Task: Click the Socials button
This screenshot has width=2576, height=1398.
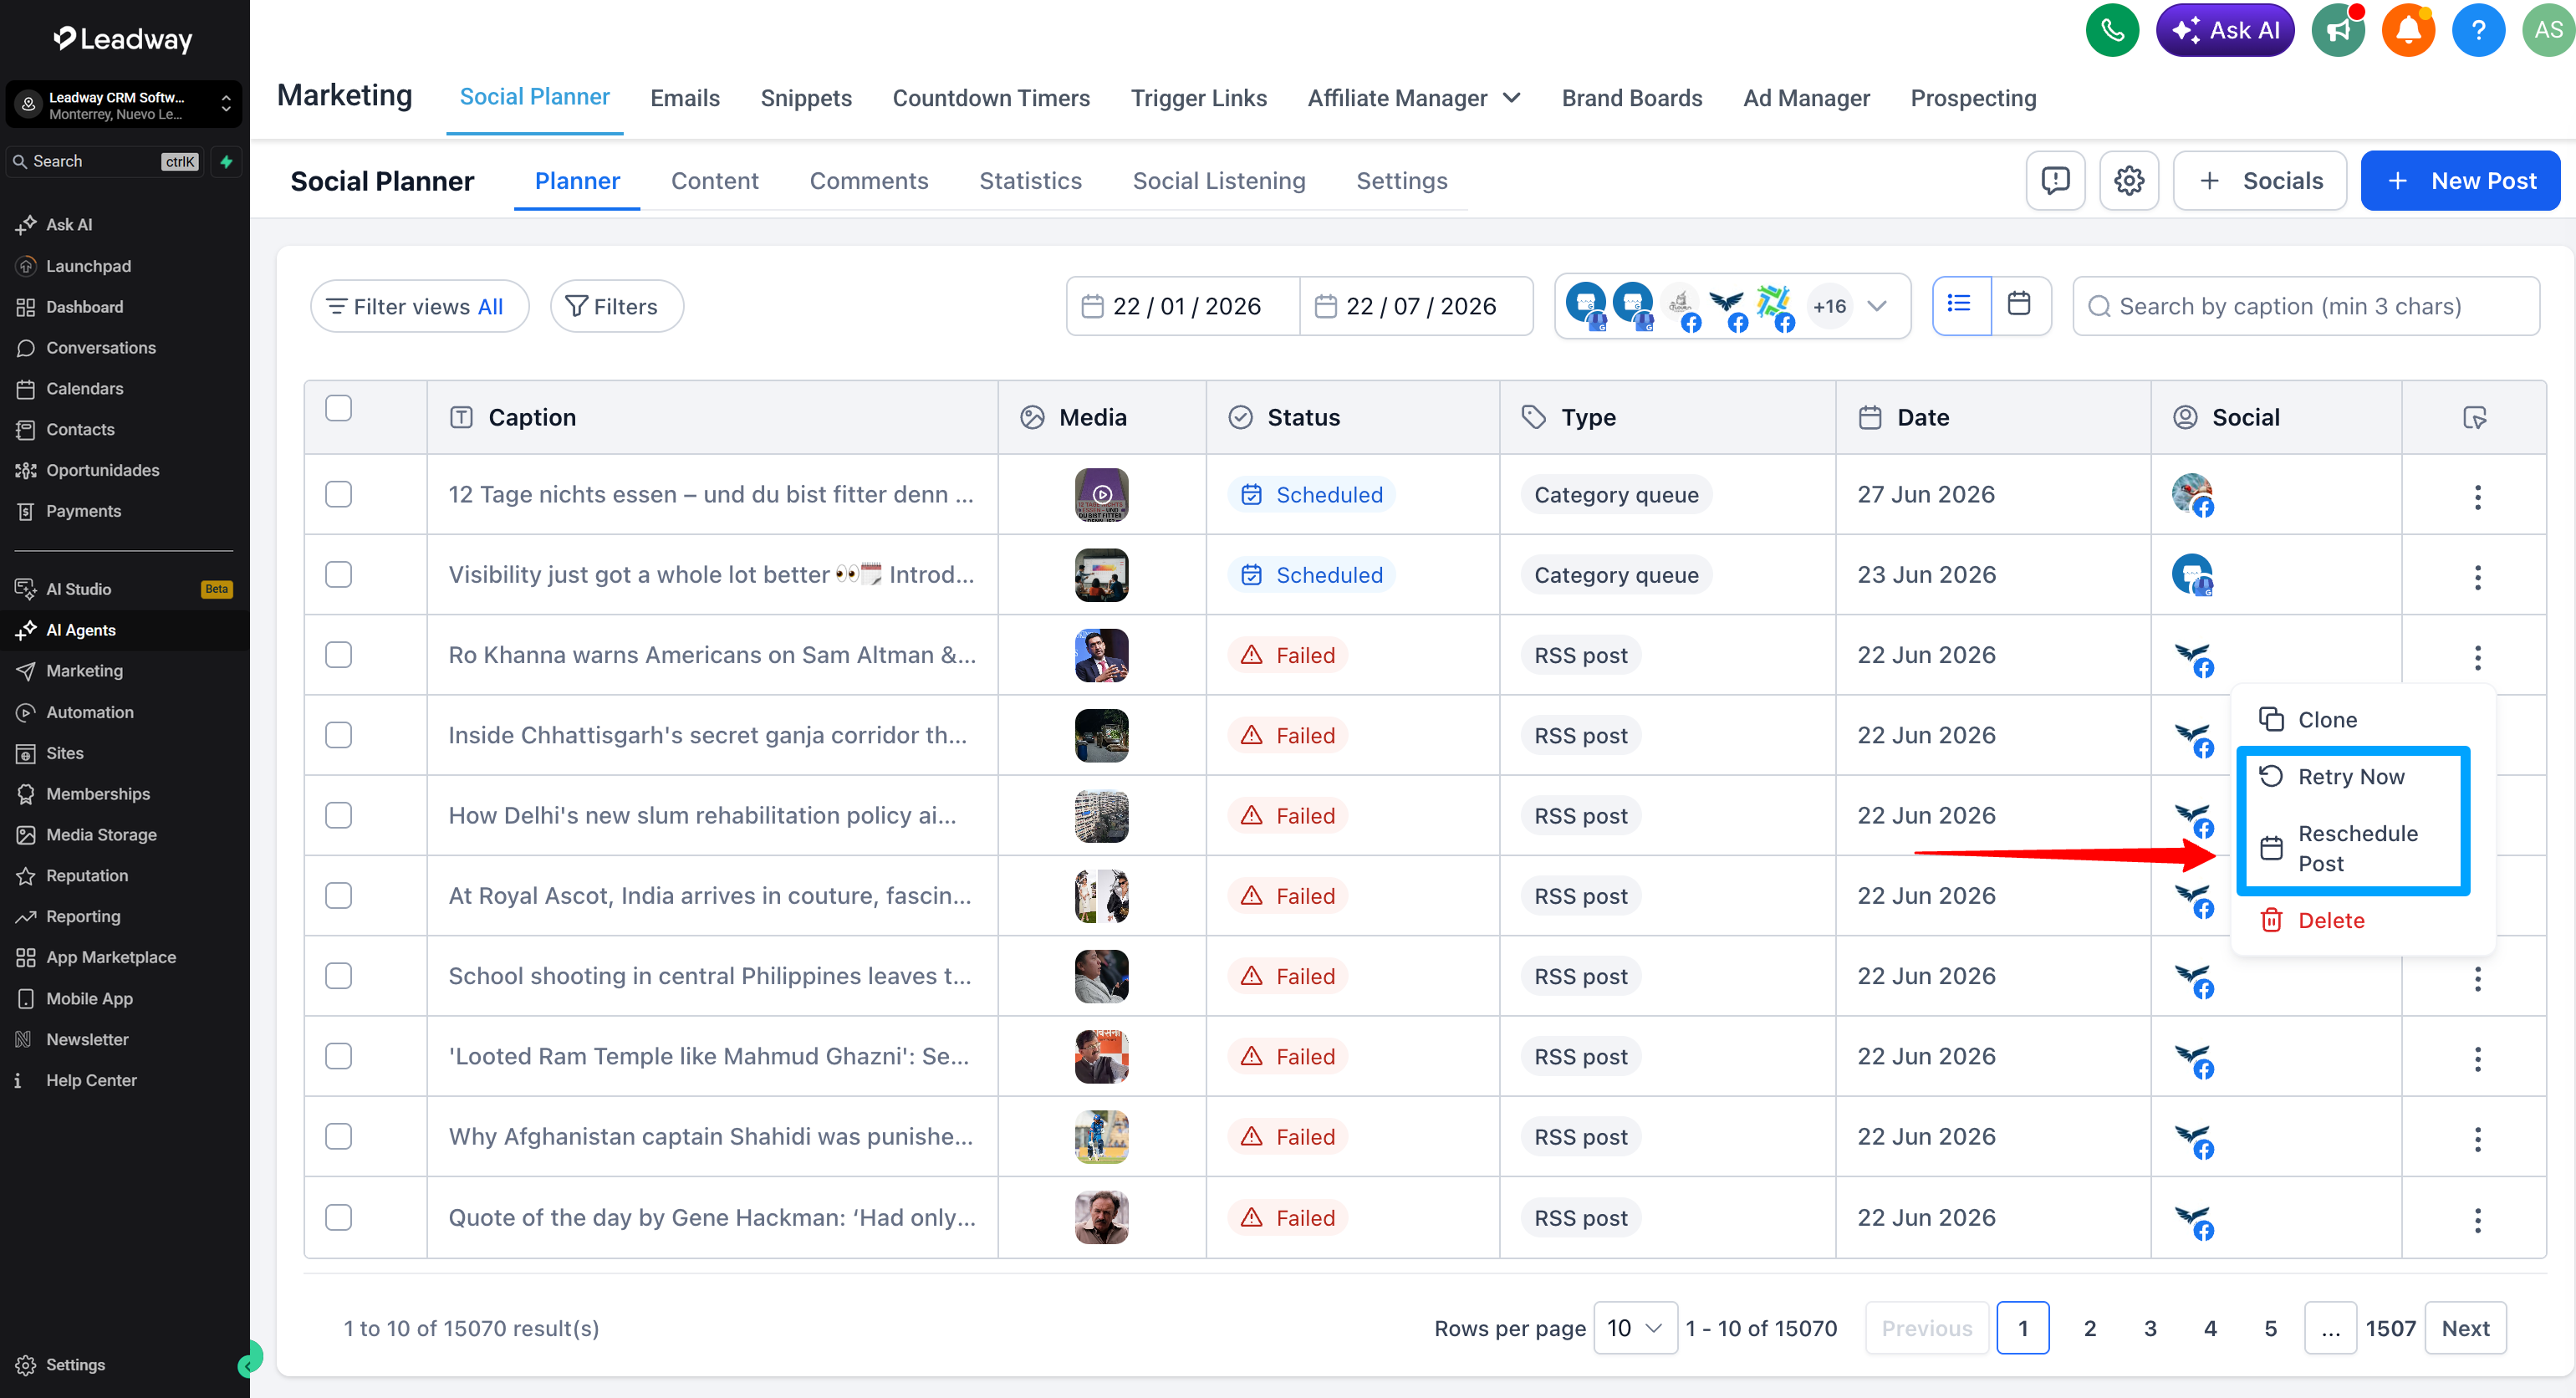Action: click(x=2259, y=181)
